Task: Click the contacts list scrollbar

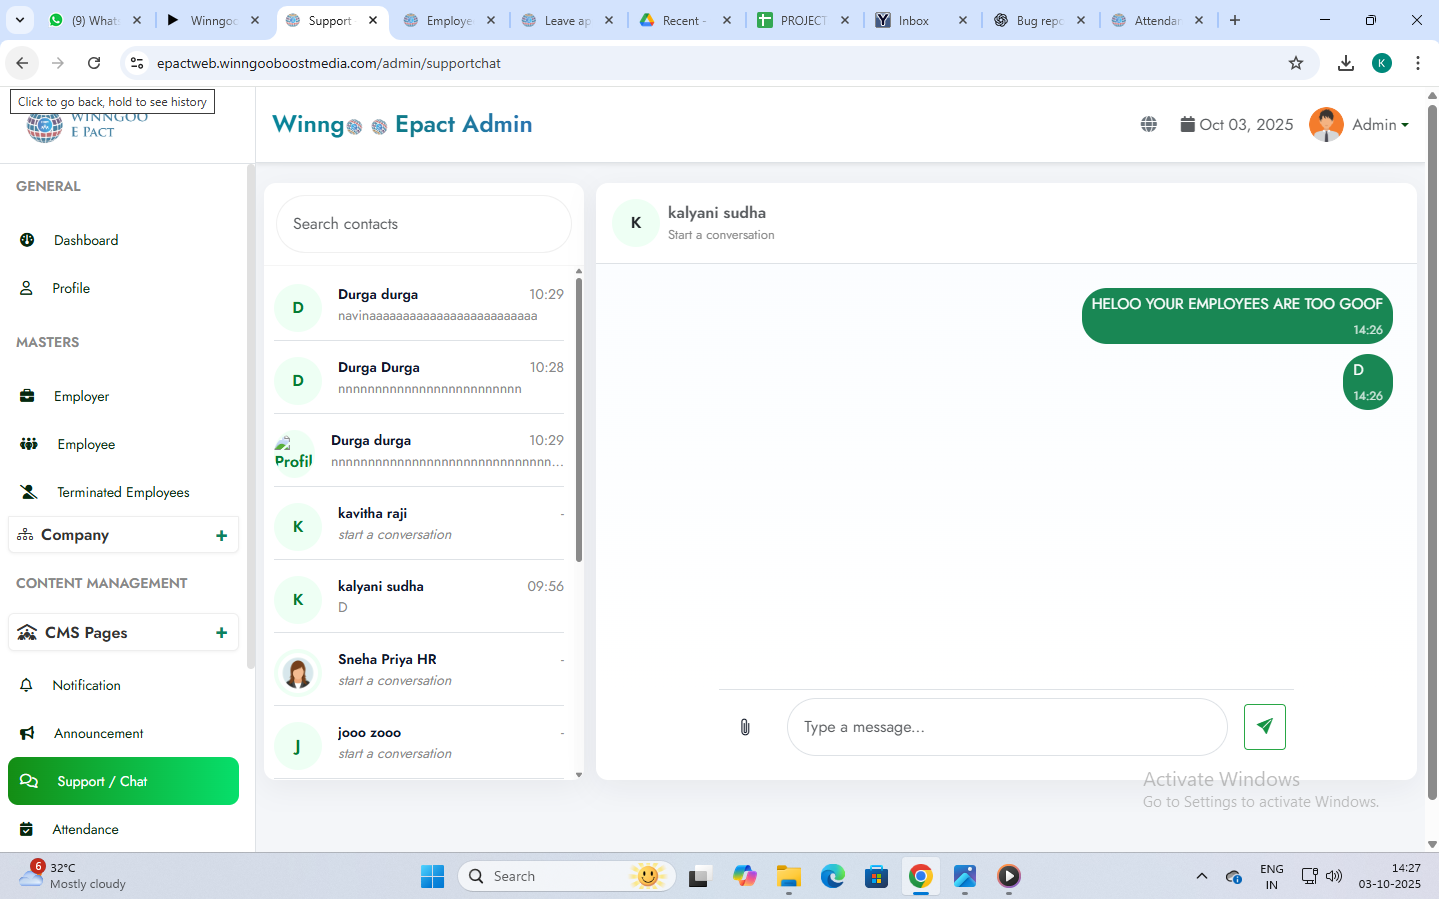Action: tap(579, 420)
